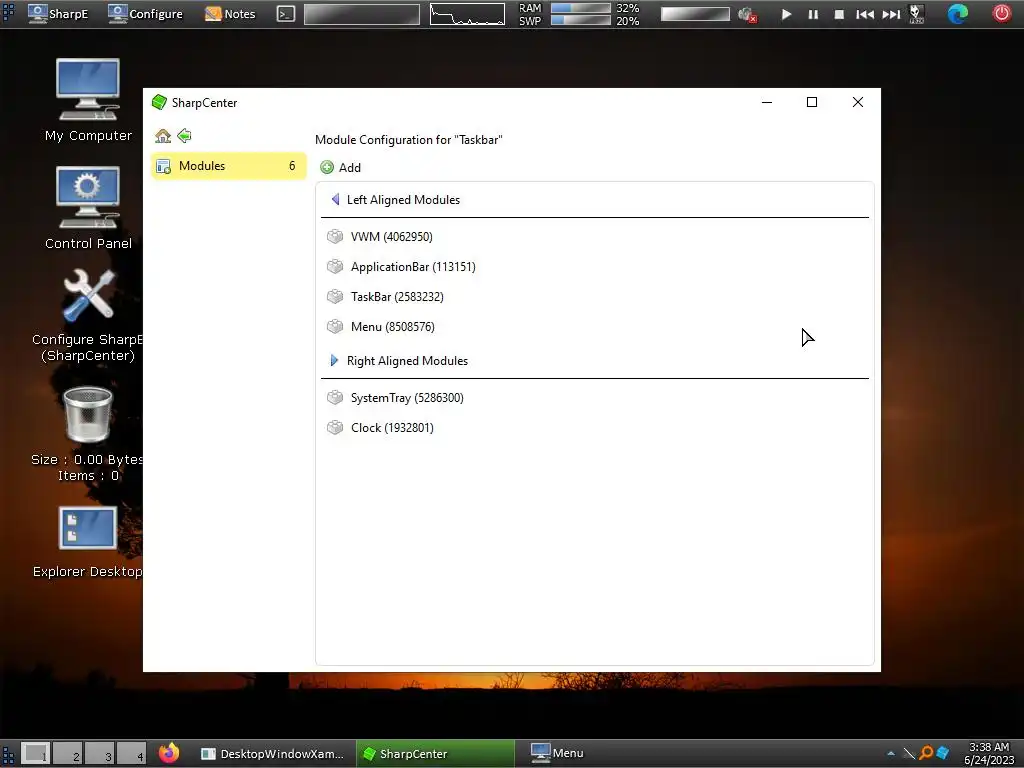Open Configure SharpE desktop icon
This screenshot has height=768, width=1024.
pos(88,316)
